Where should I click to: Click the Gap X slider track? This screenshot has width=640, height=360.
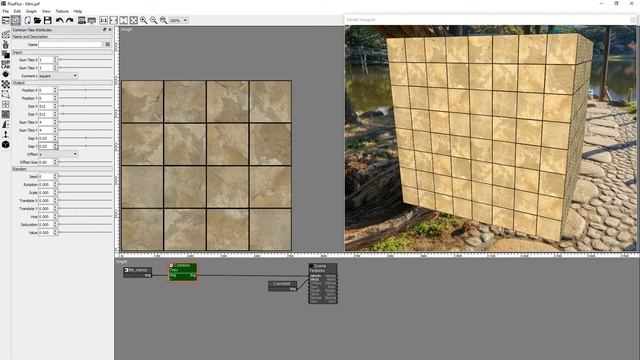pyautogui.click(x=86, y=138)
